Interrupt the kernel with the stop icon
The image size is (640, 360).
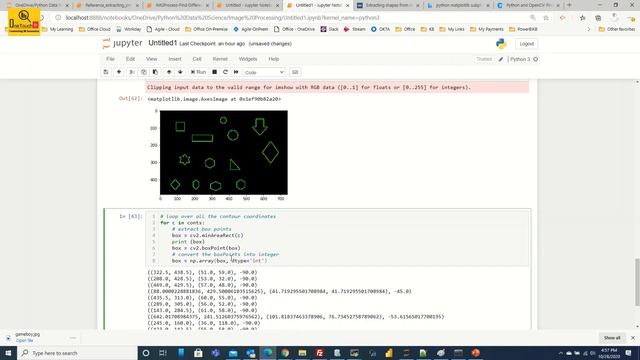click(214, 72)
